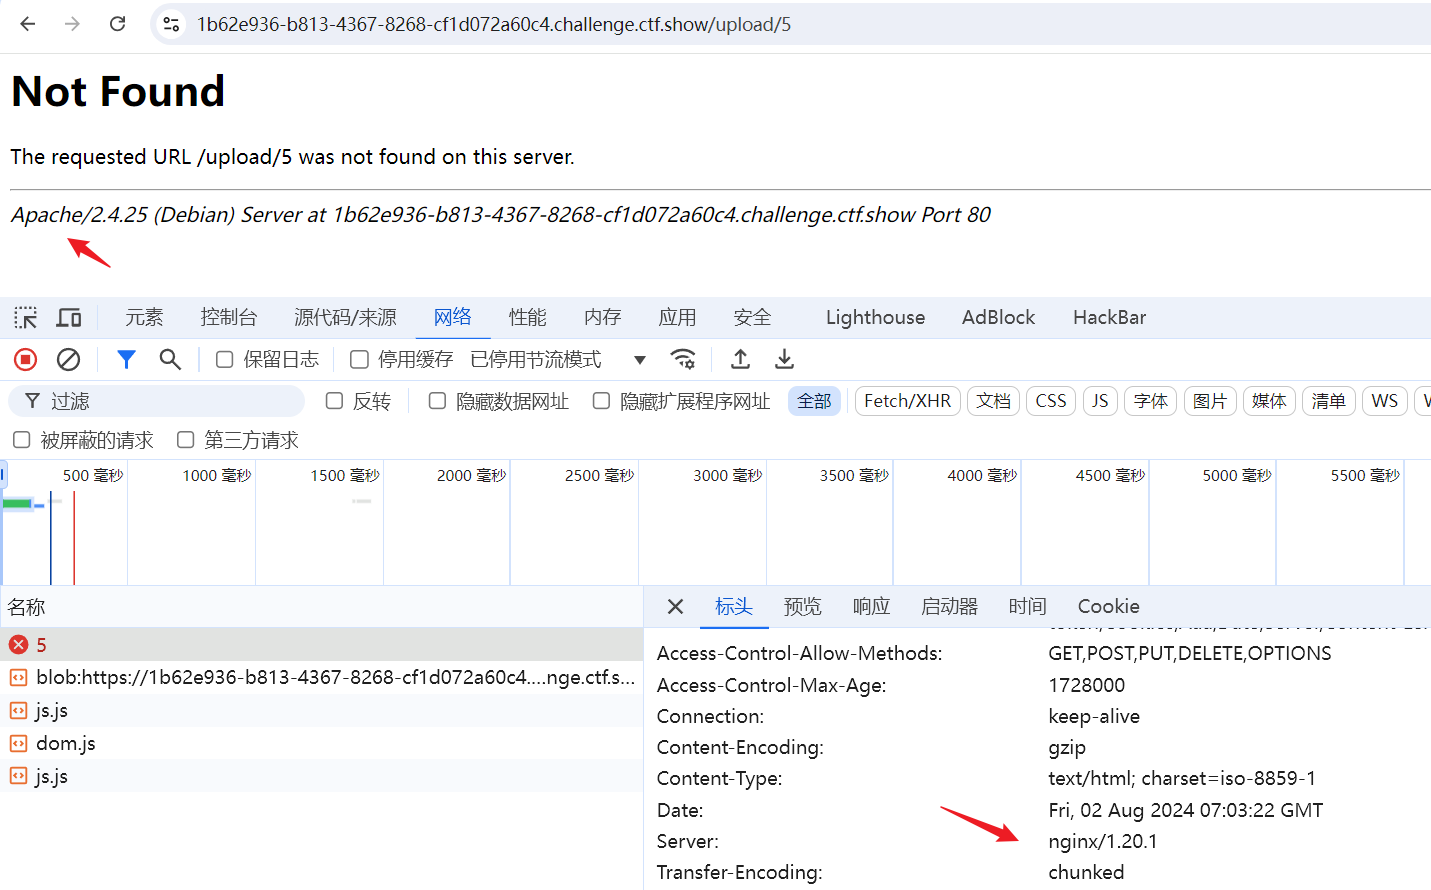Viewport: 1431px width, 890px height.
Task: Check the 停用缓存 checkbox
Action: pos(359,359)
